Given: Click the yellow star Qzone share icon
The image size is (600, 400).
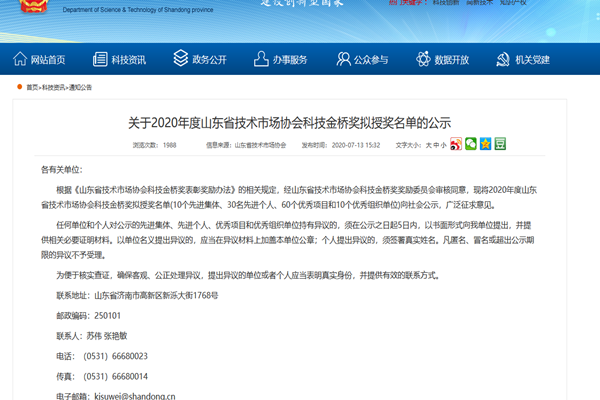Looking at the screenshot, I should click(x=485, y=144).
